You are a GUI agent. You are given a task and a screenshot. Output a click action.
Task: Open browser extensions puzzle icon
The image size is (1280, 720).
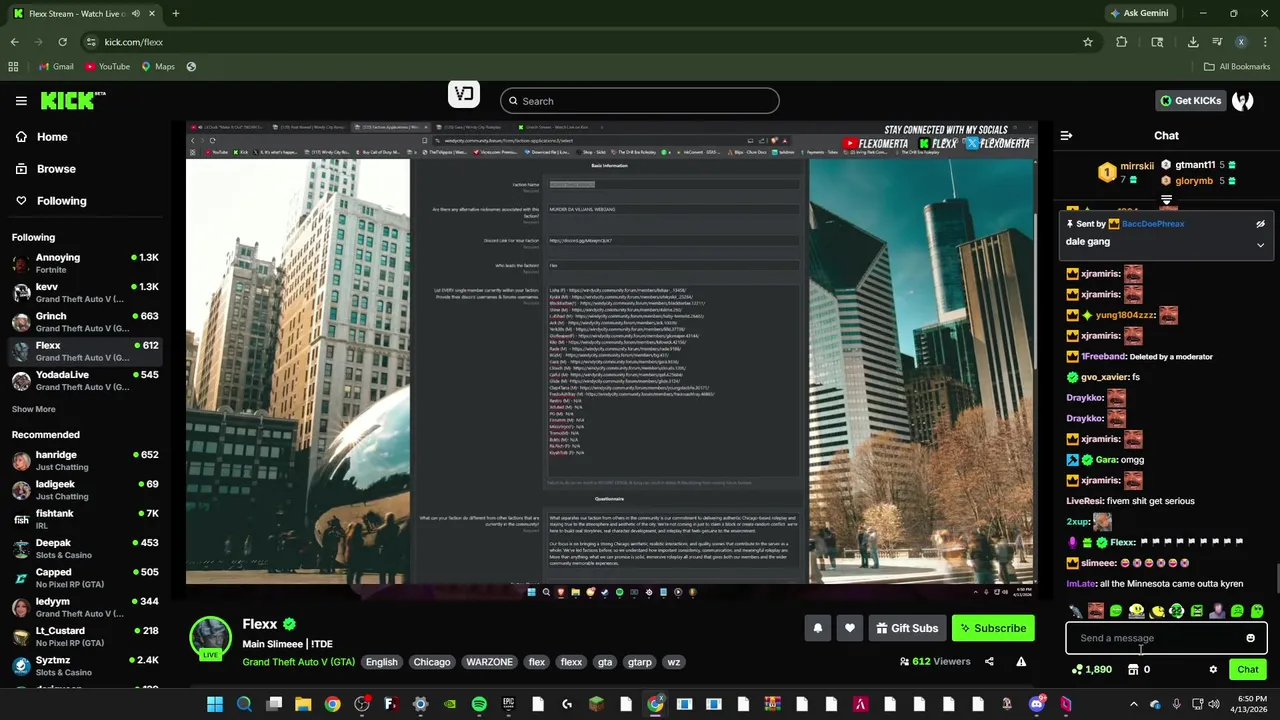coord(1121,42)
